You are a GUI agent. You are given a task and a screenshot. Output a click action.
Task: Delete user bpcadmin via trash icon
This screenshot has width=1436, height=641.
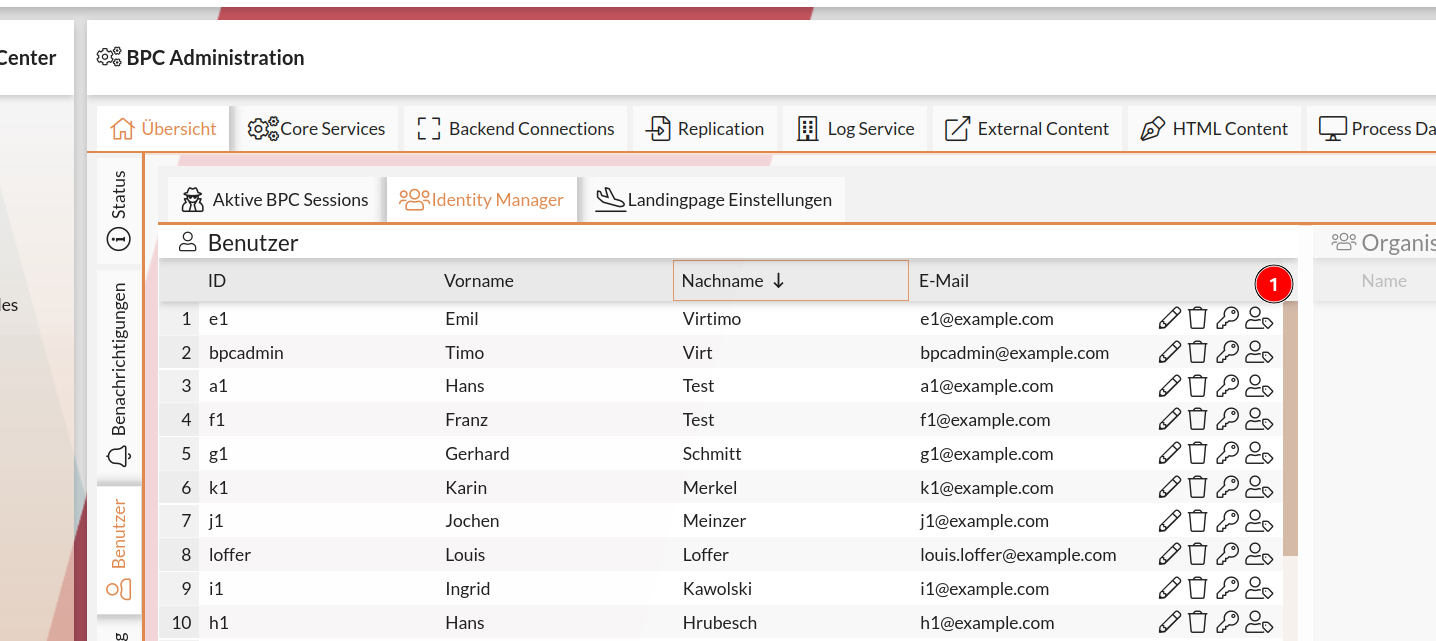(1198, 353)
